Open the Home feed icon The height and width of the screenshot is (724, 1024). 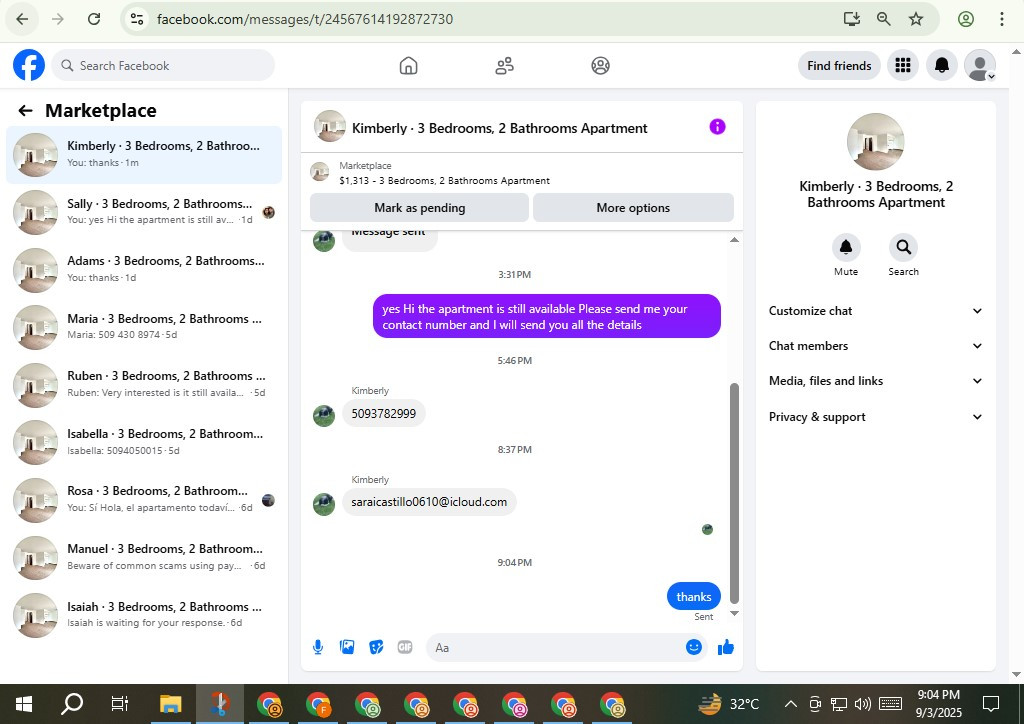point(408,65)
